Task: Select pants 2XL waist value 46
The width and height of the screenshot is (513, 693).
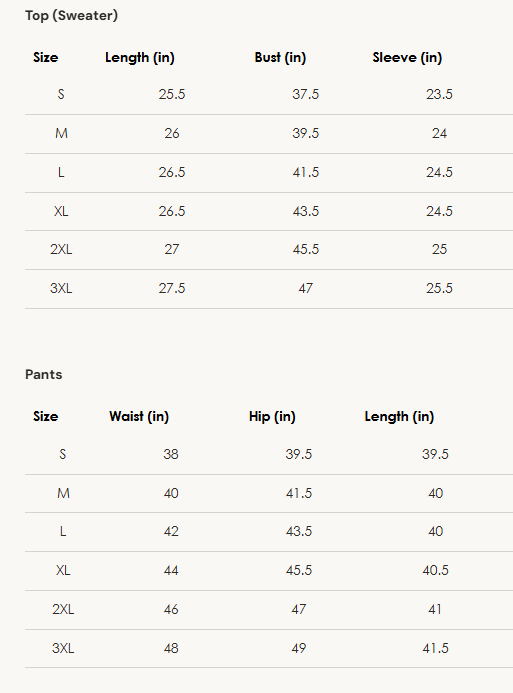Action: (x=171, y=609)
